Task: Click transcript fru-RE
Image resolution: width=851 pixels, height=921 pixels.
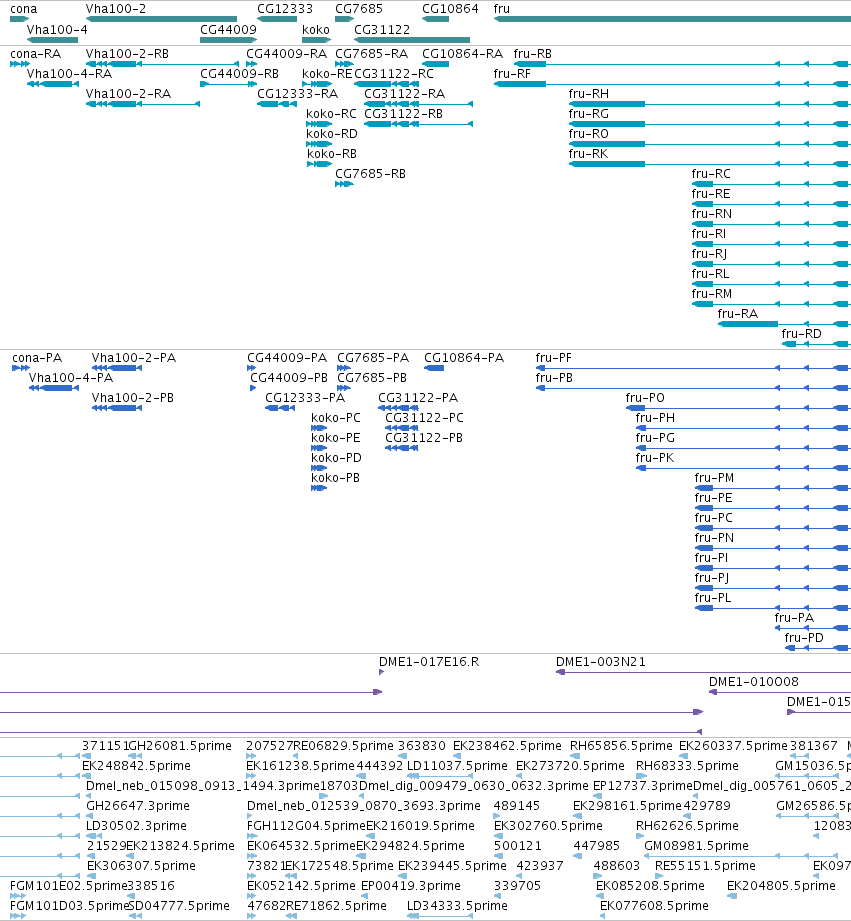Action: coord(711,194)
